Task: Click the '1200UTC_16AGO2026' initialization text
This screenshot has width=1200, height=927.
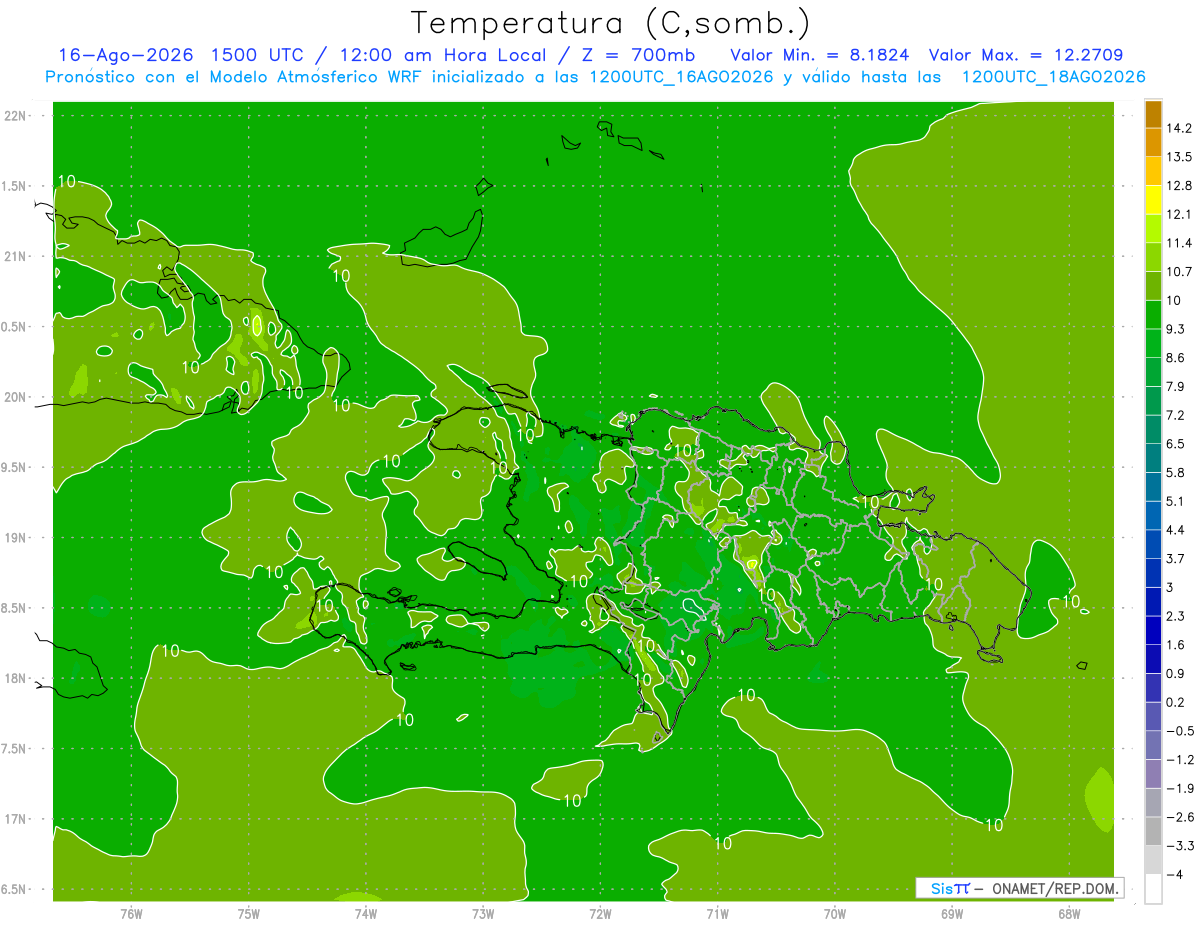Action: pyautogui.click(x=681, y=77)
